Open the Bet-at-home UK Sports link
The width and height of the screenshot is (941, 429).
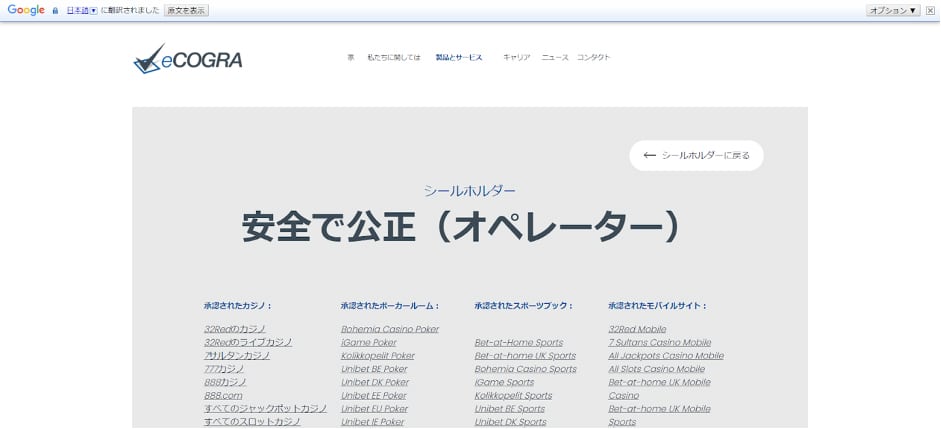pyautogui.click(x=525, y=356)
